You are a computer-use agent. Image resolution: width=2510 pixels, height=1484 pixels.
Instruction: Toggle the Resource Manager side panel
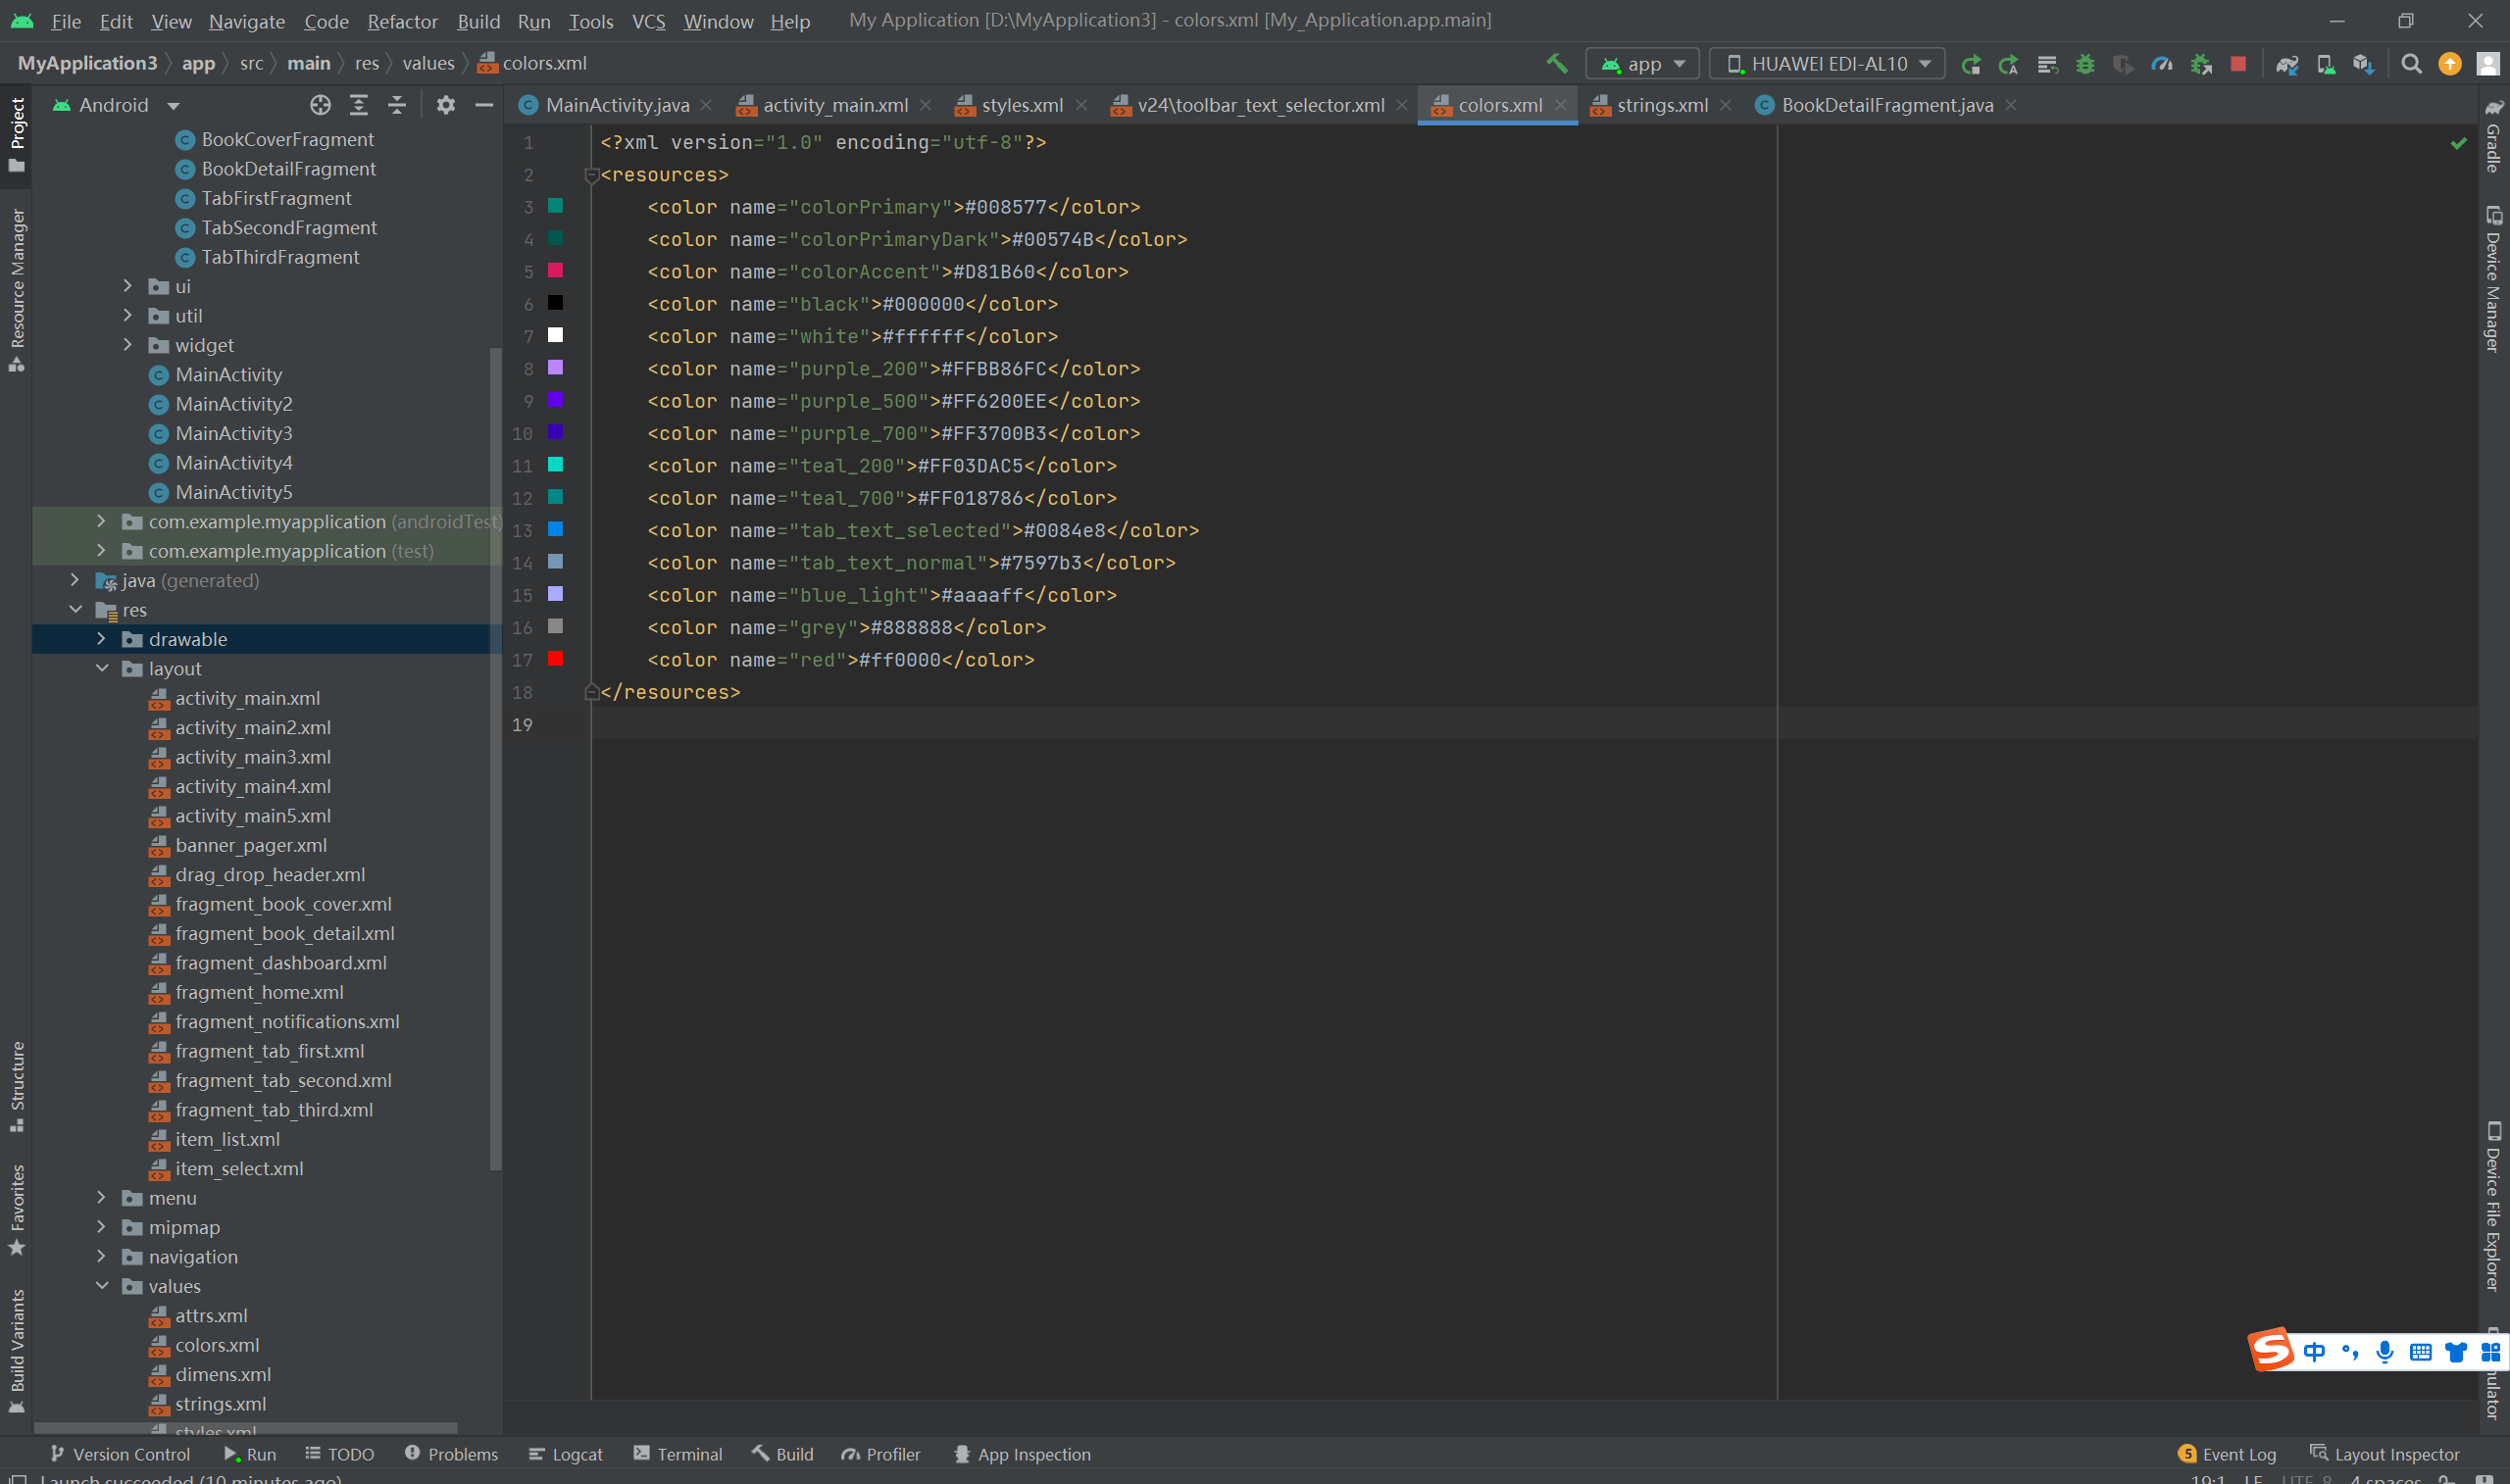tap(17, 290)
